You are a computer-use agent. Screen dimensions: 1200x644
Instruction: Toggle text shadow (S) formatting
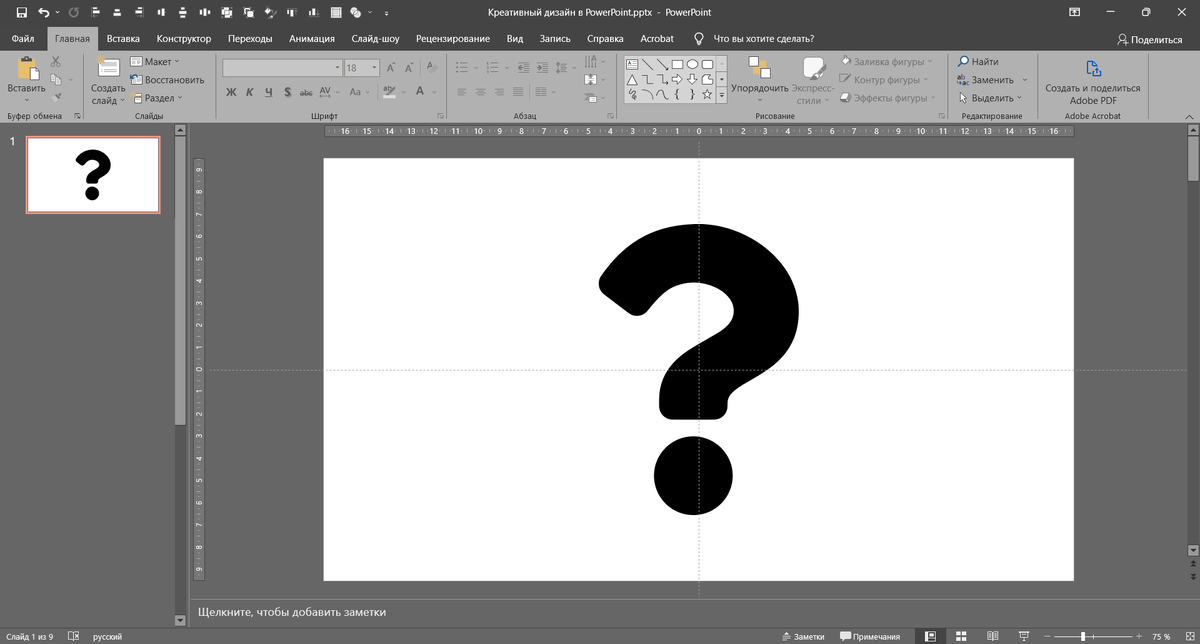(287, 92)
